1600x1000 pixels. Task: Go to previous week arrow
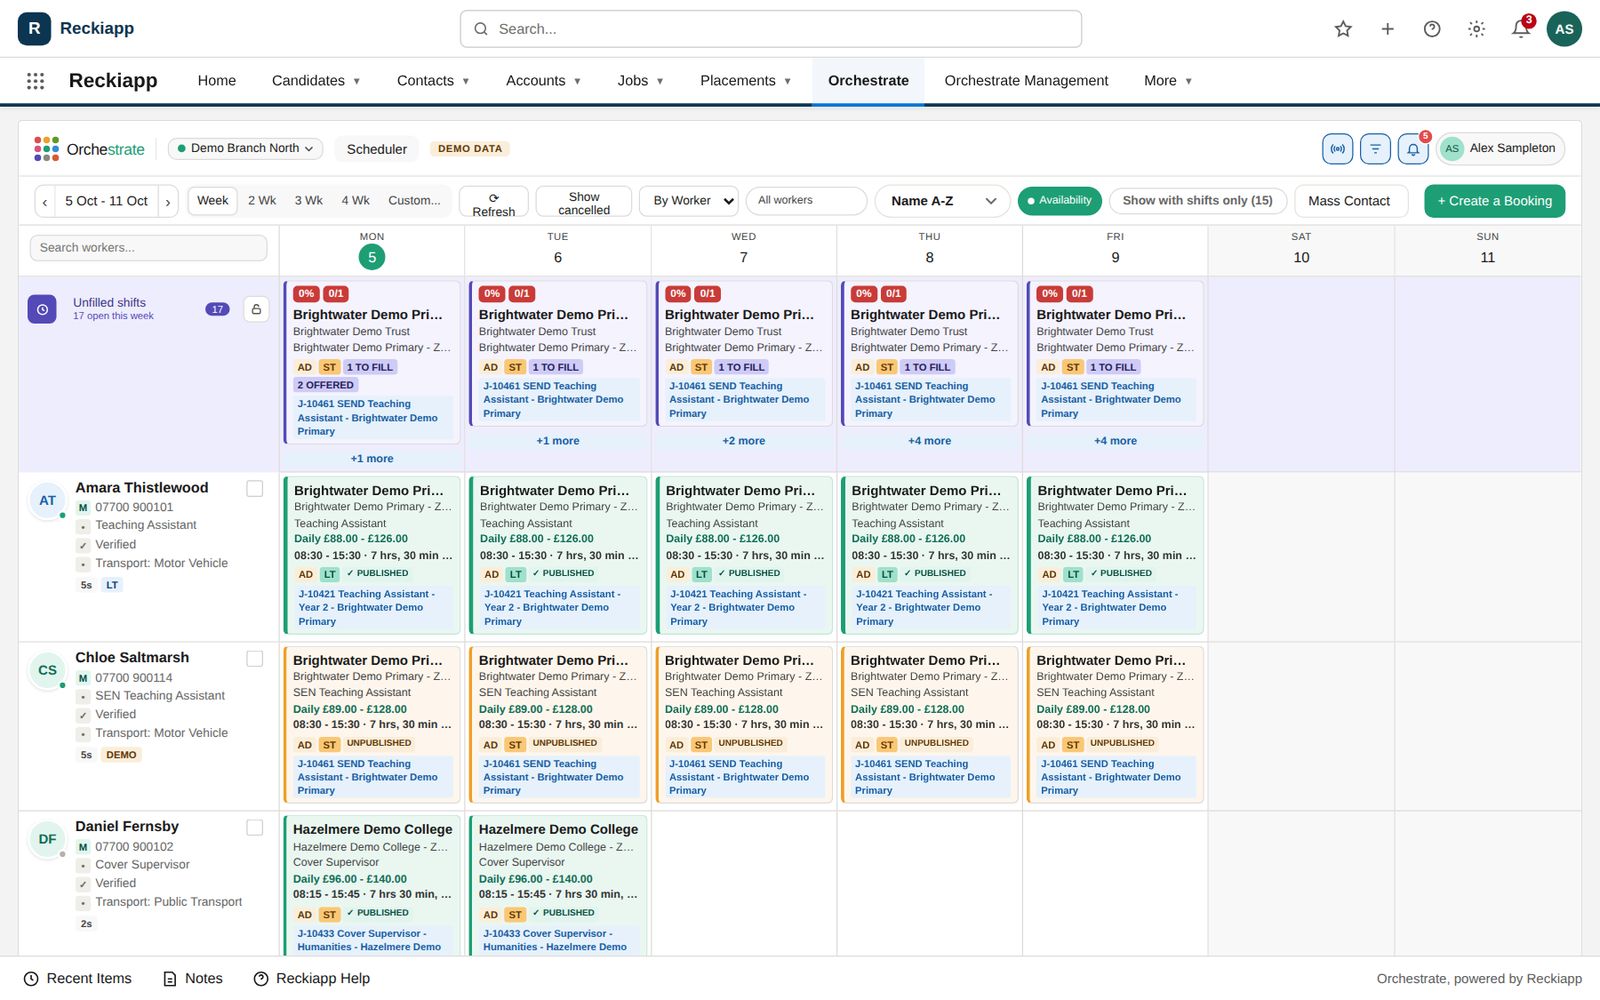click(45, 202)
